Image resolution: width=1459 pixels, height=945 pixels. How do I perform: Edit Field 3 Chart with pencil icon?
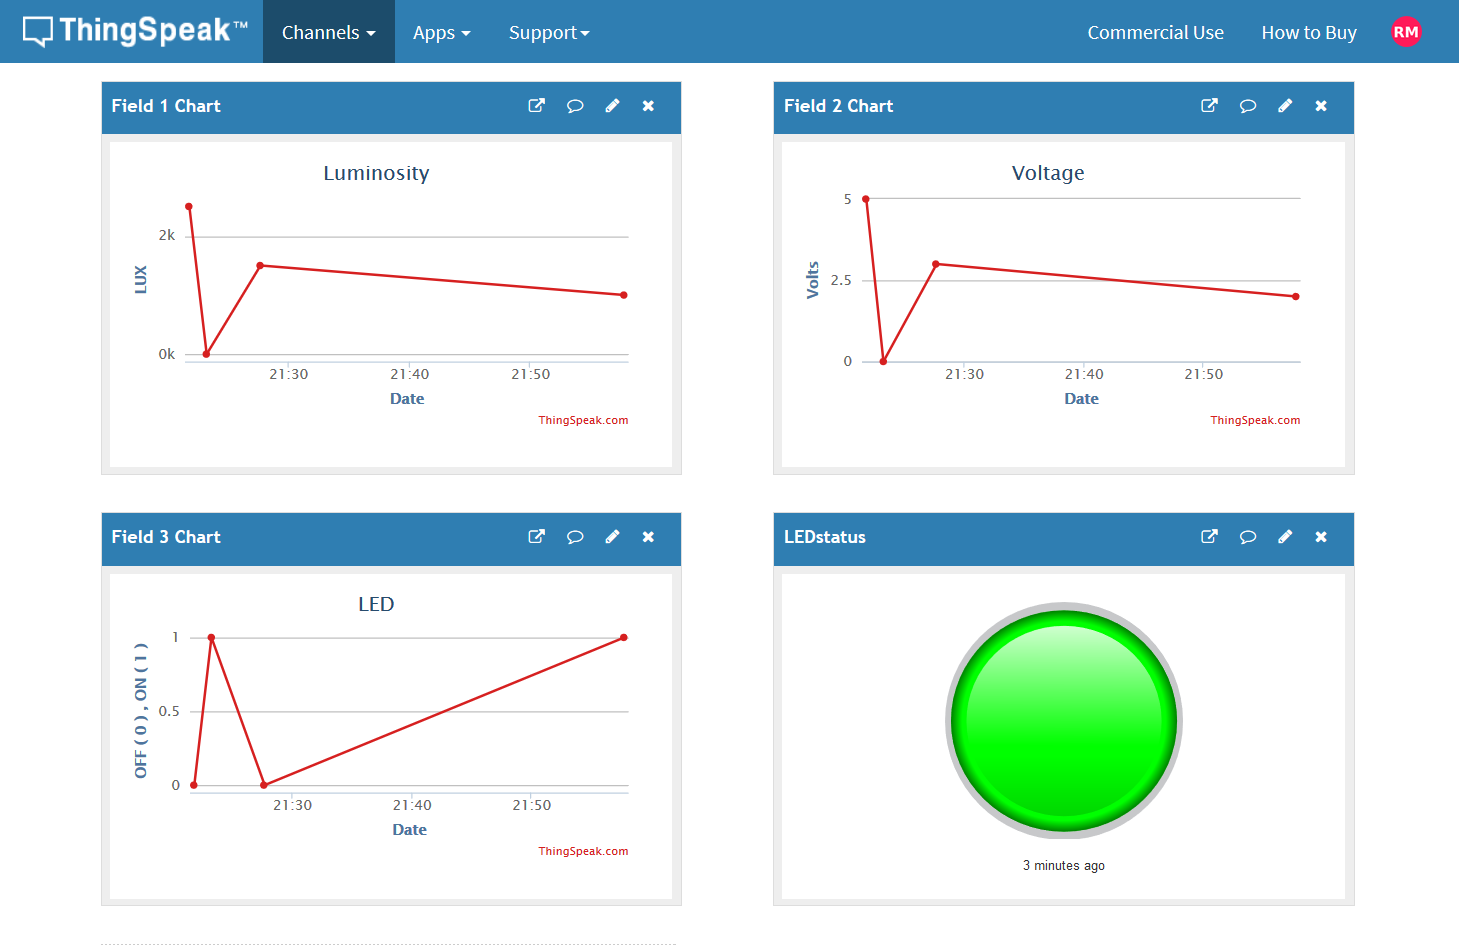click(x=612, y=537)
